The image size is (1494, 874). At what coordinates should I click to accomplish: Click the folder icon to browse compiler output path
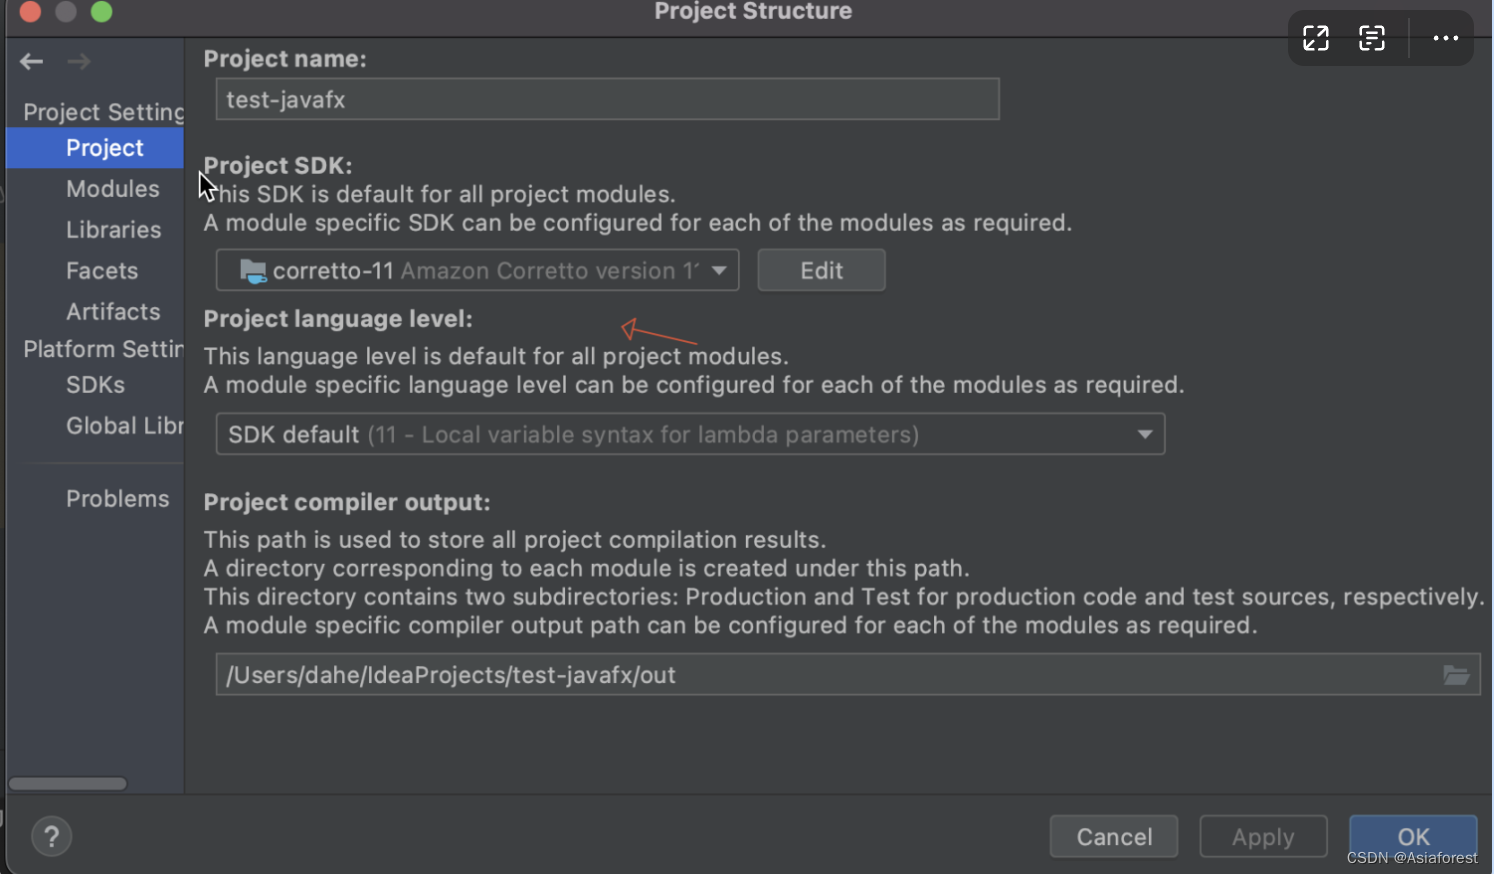point(1458,675)
